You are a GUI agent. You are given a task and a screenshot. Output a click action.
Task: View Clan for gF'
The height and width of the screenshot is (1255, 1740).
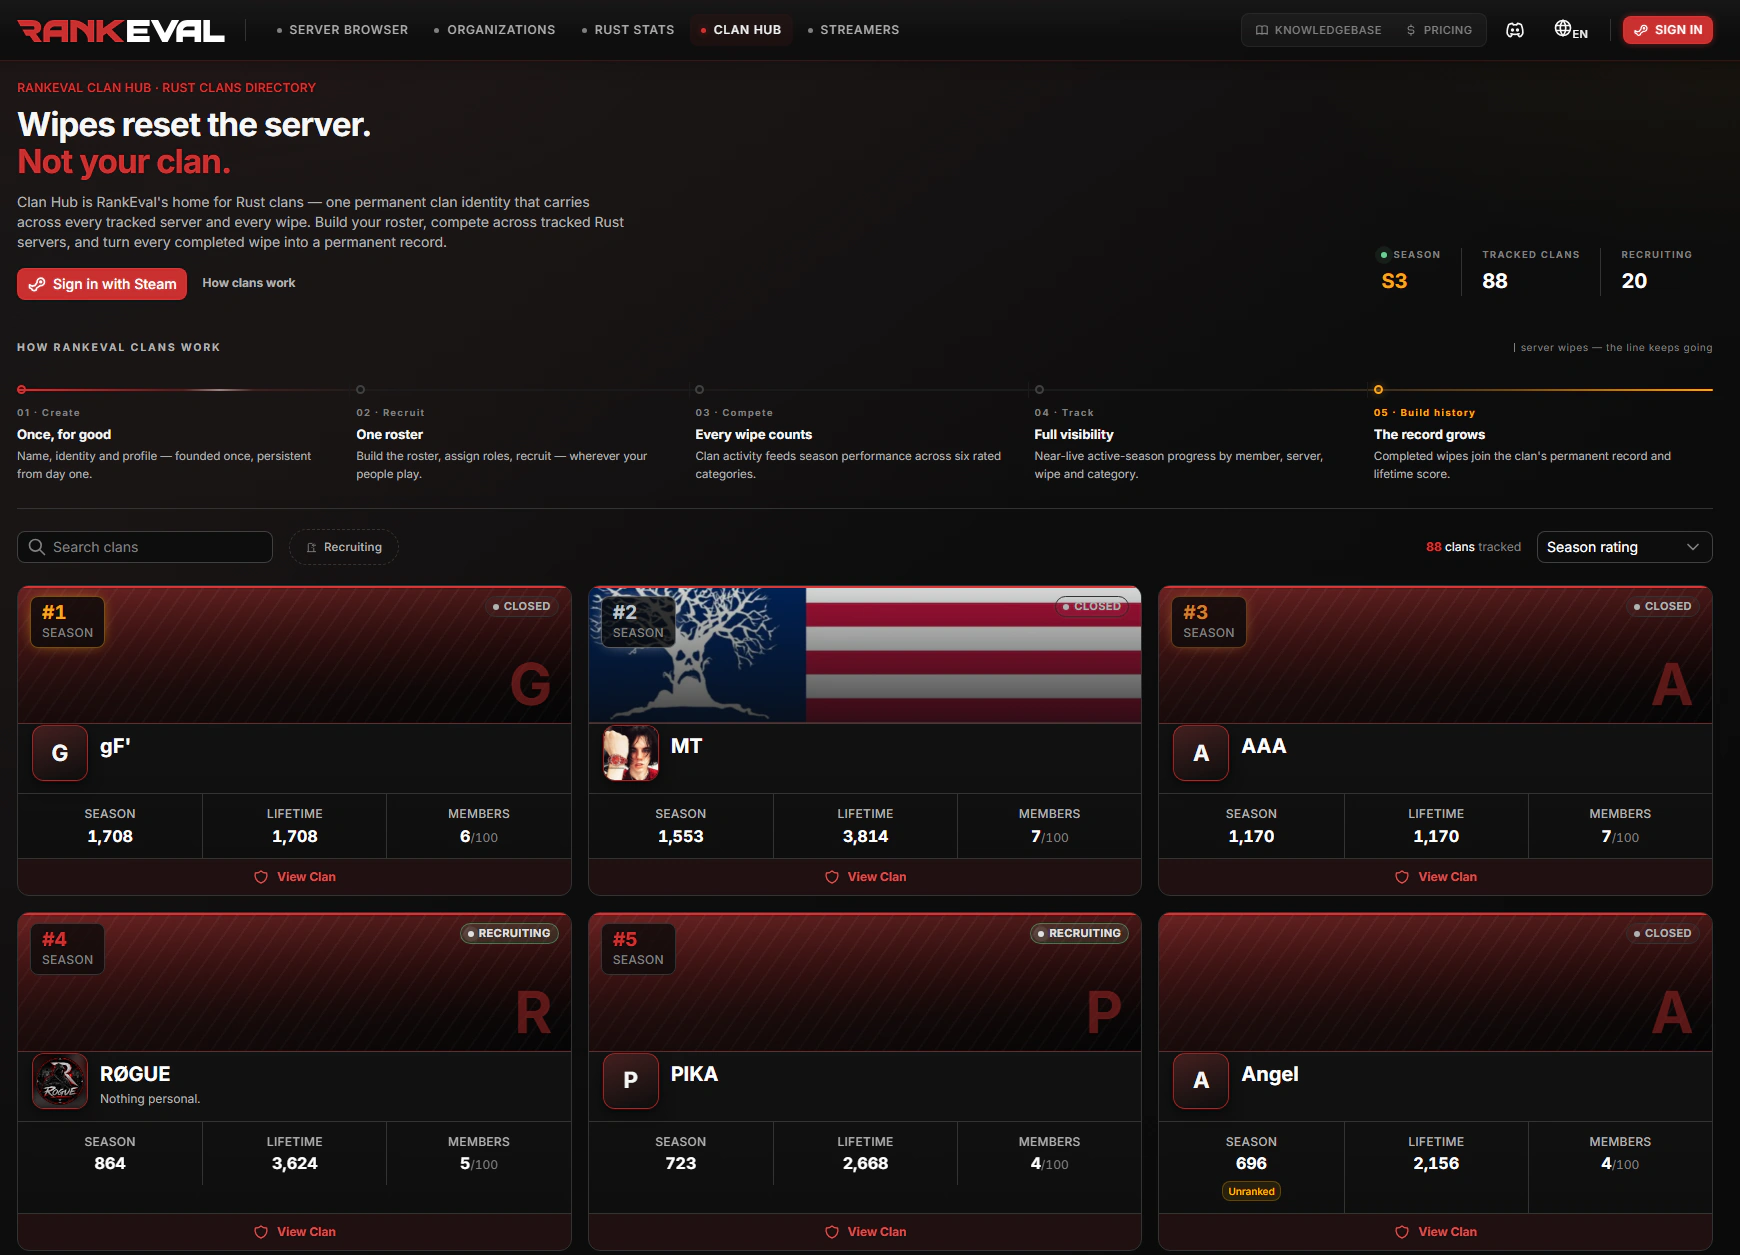294,877
